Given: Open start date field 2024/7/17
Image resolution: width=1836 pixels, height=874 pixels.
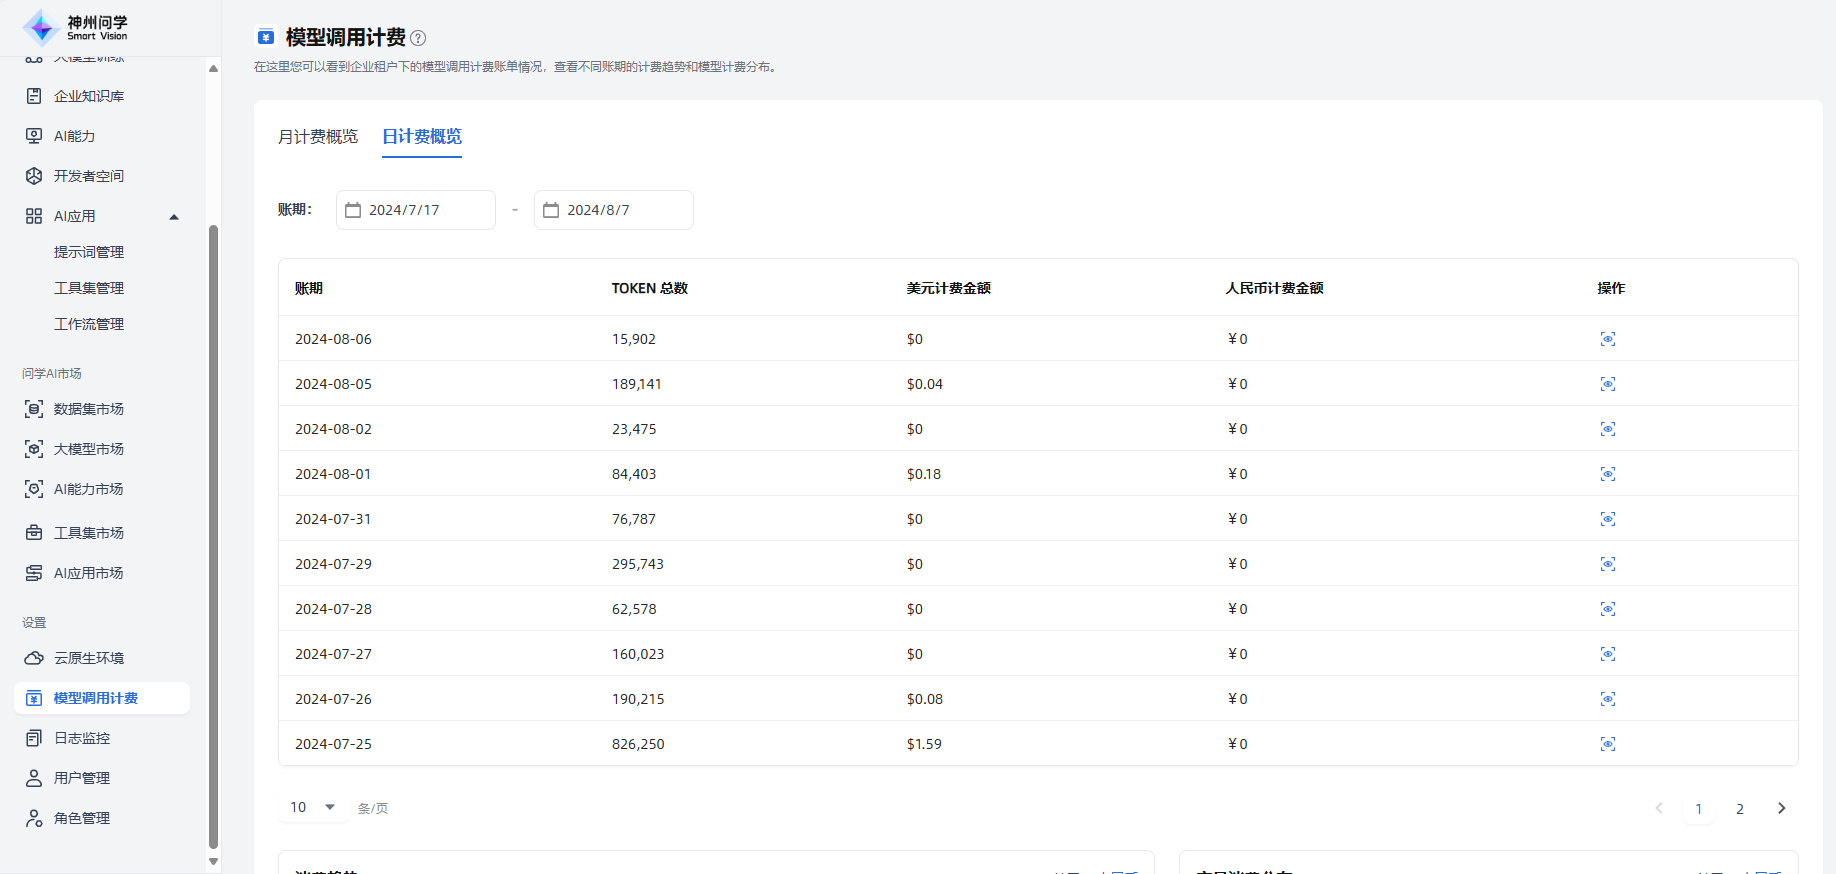Looking at the screenshot, I should point(416,210).
